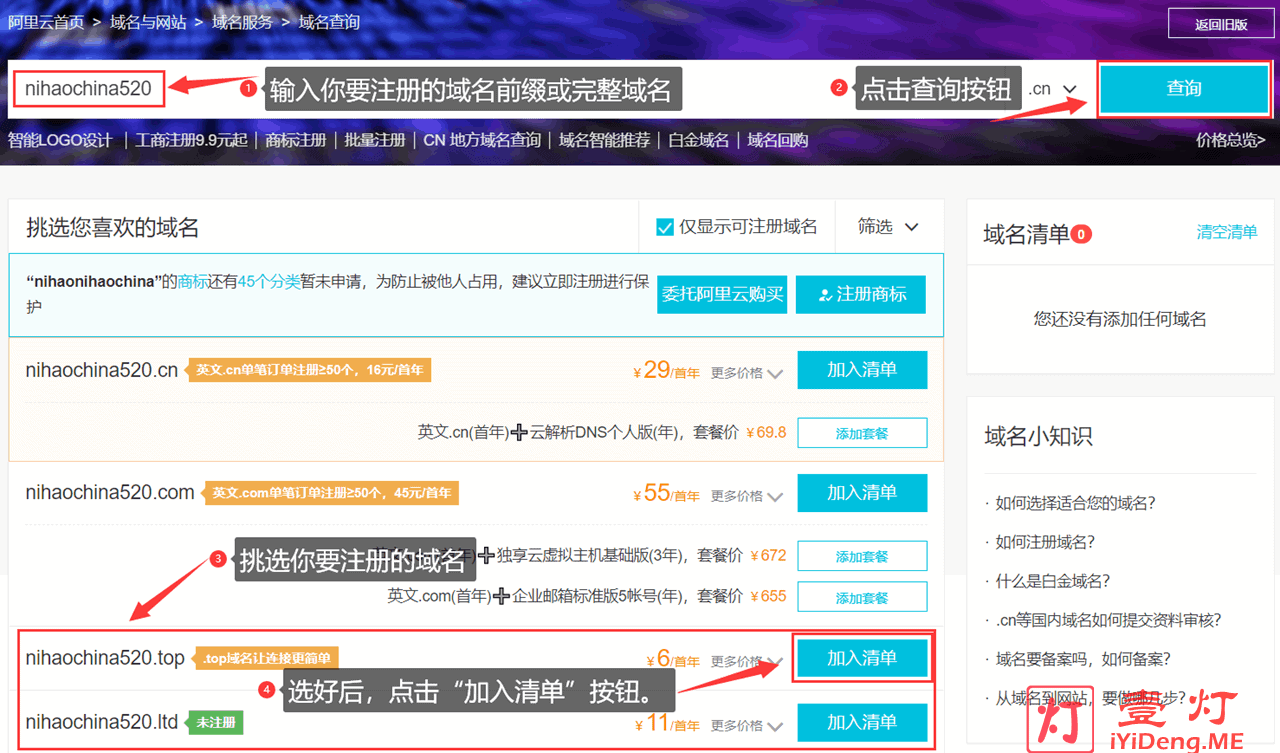Click nihaochina520.top domain name text
Image resolution: width=1280 pixels, height=753 pixels.
pyautogui.click(x=106, y=658)
